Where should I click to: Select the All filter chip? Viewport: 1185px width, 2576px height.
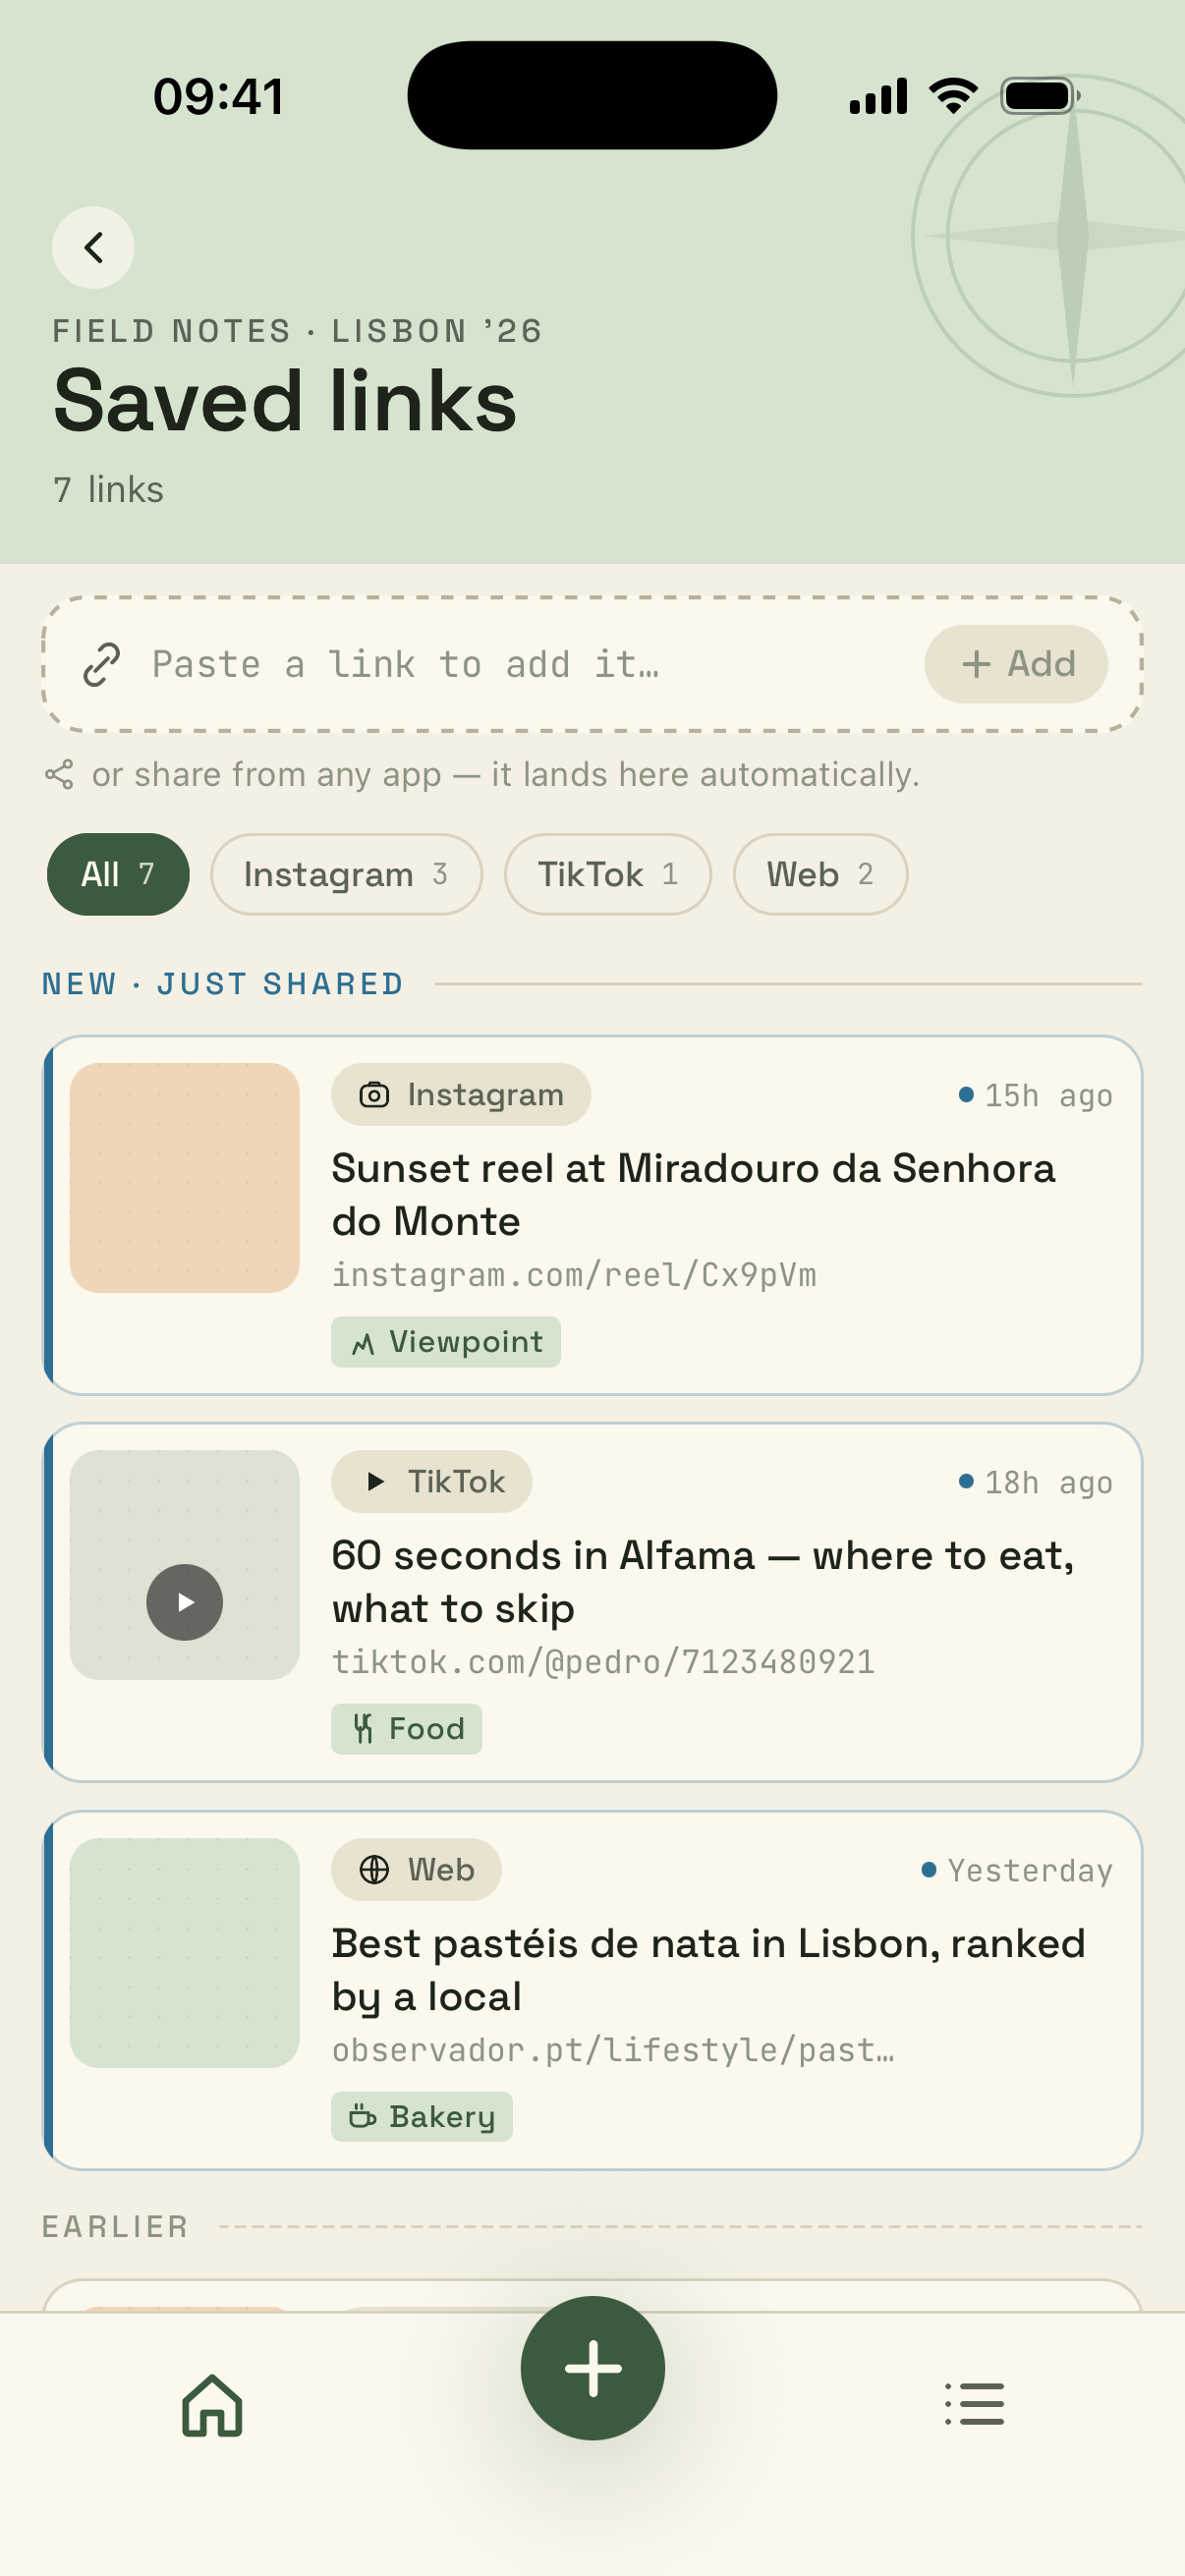(118, 874)
